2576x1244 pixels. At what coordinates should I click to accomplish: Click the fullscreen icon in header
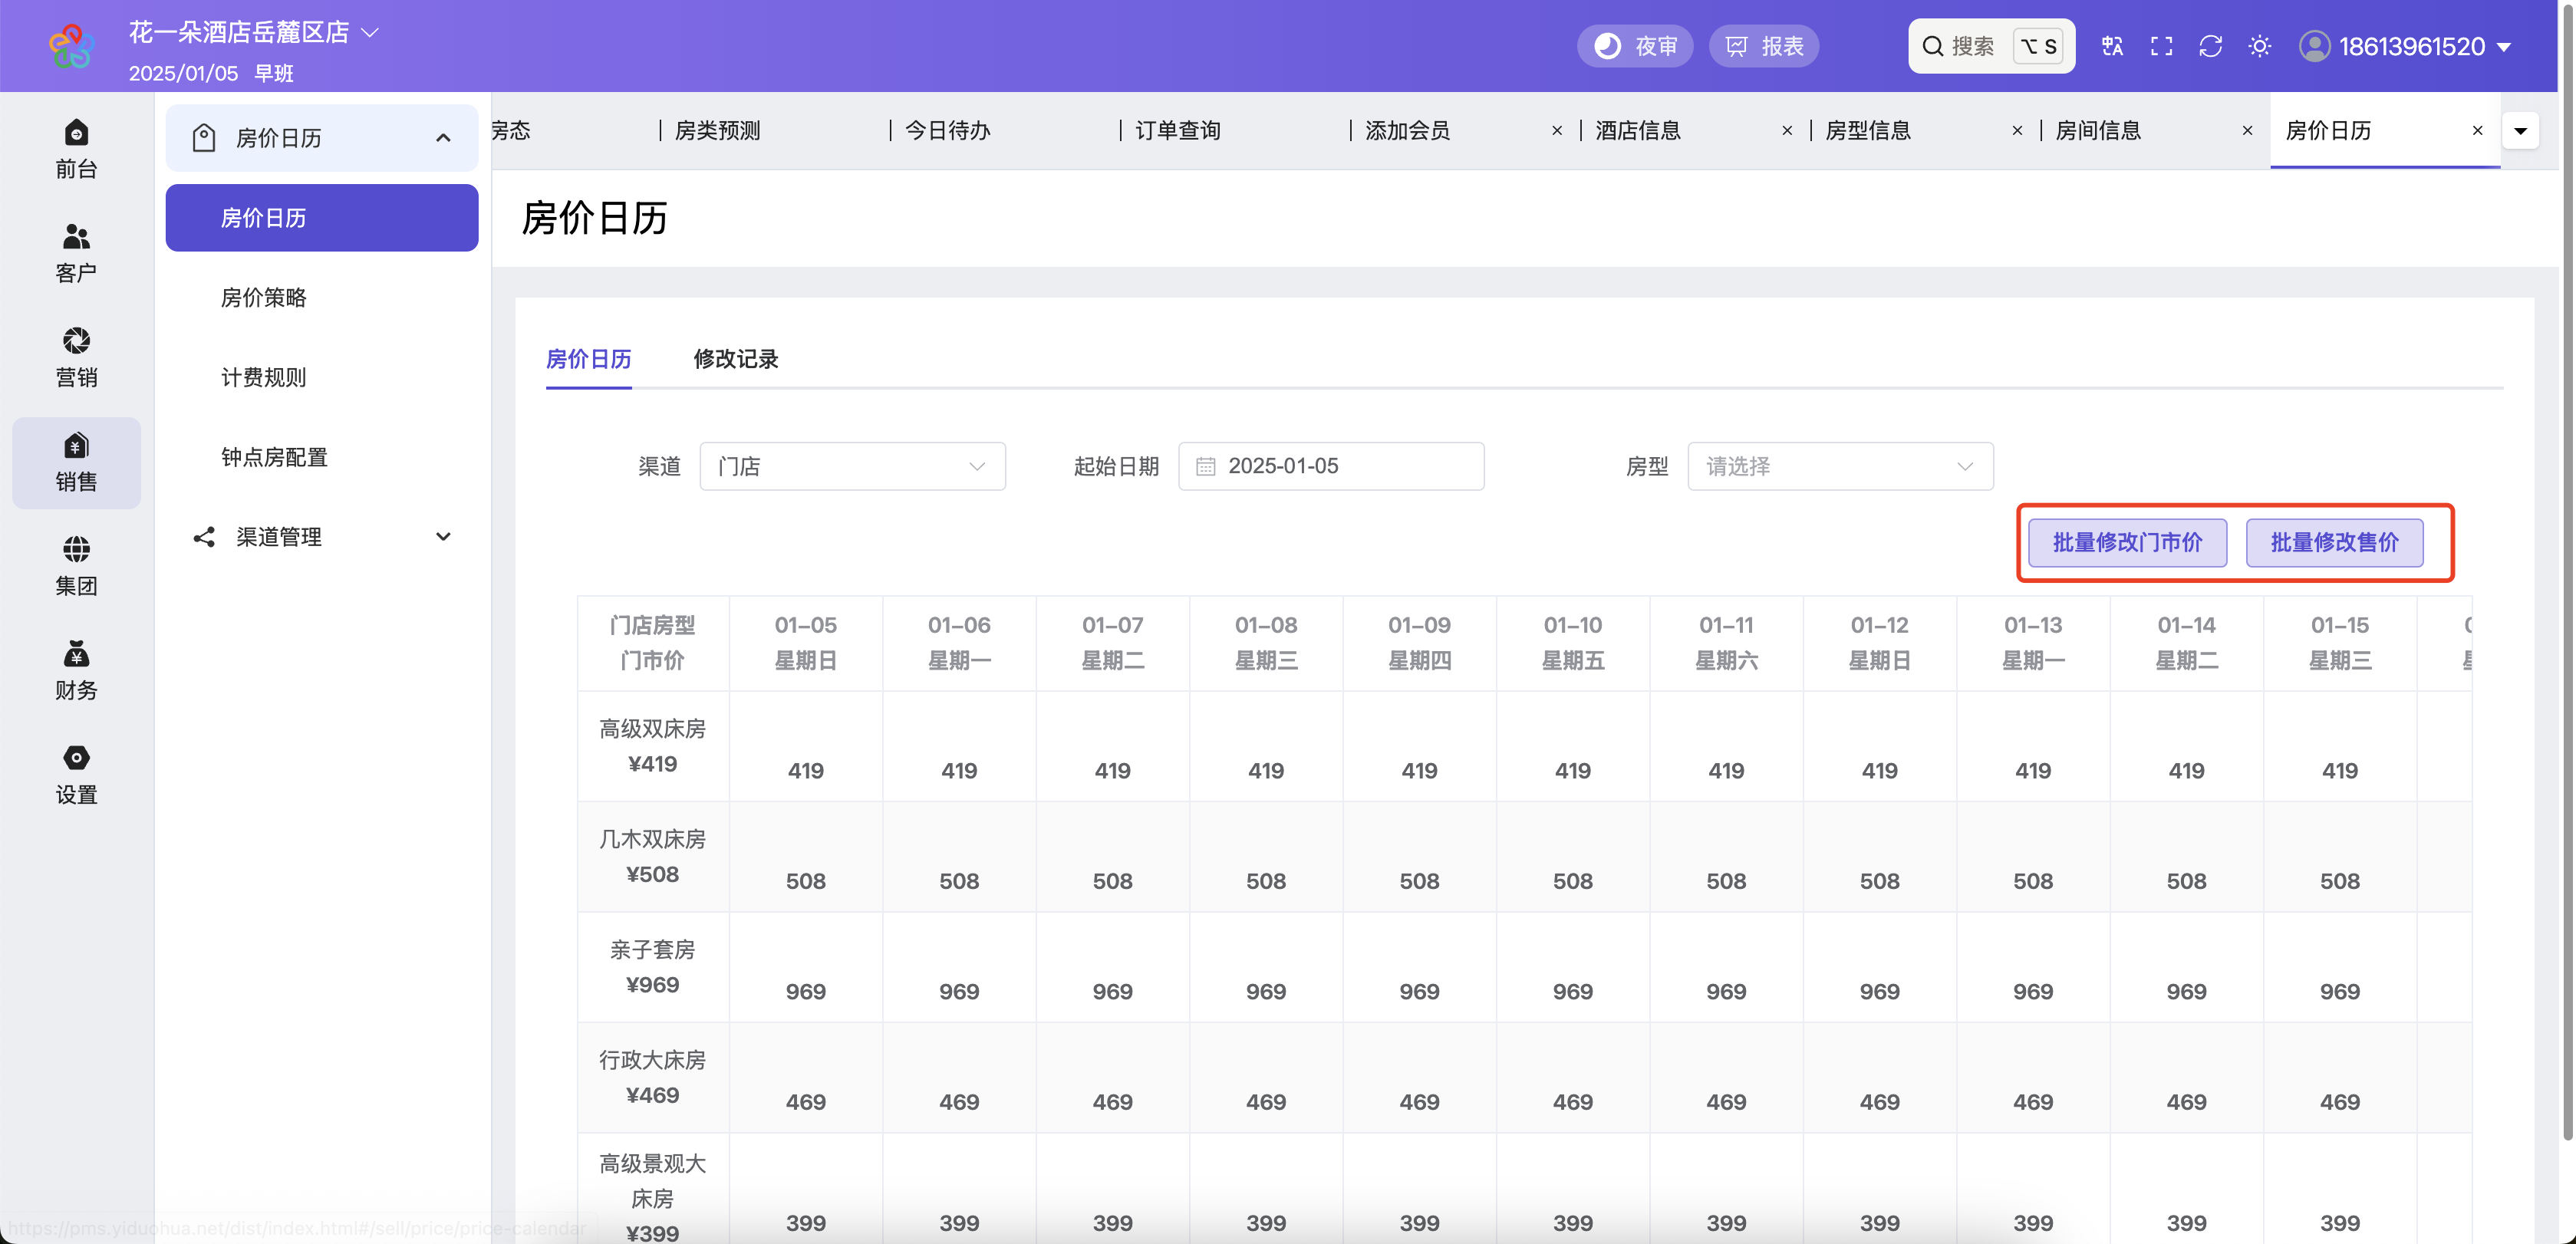click(2161, 46)
